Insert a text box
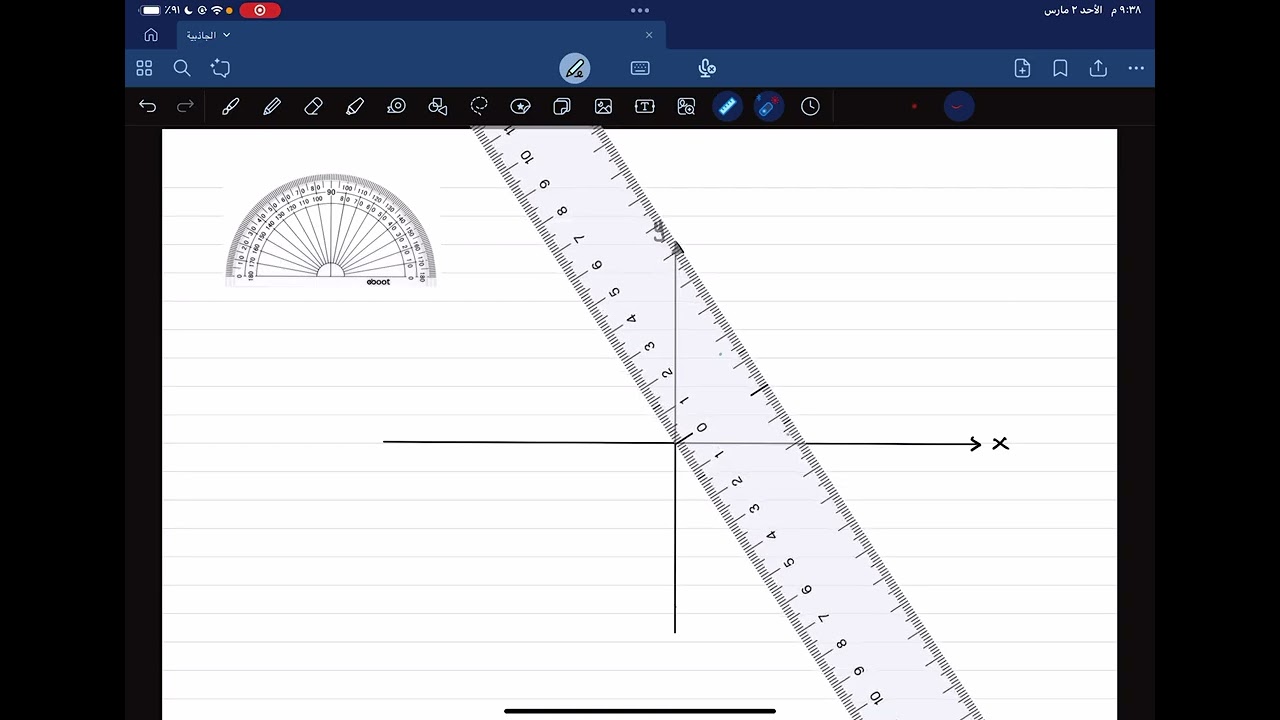 coord(645,106)
